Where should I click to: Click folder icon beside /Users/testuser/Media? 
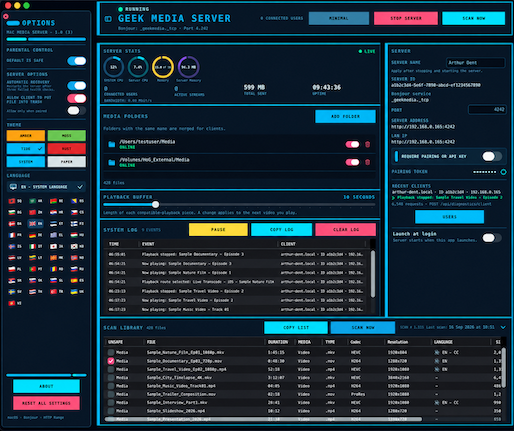point(112,144)
